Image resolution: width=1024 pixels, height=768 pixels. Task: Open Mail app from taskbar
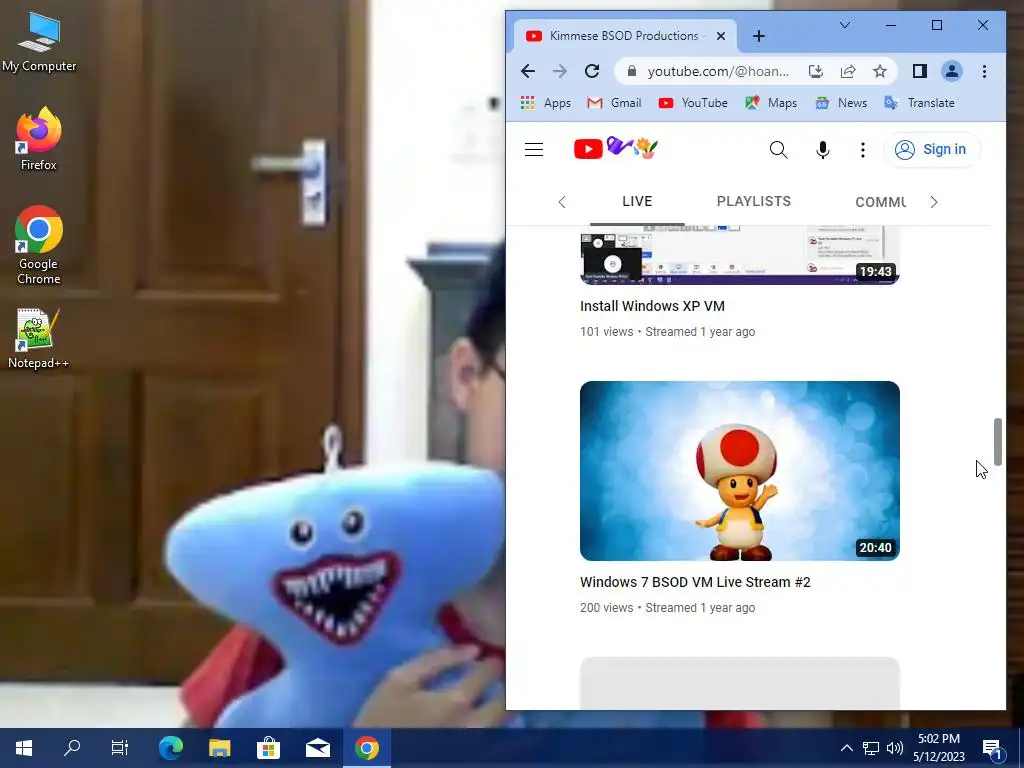317,748
